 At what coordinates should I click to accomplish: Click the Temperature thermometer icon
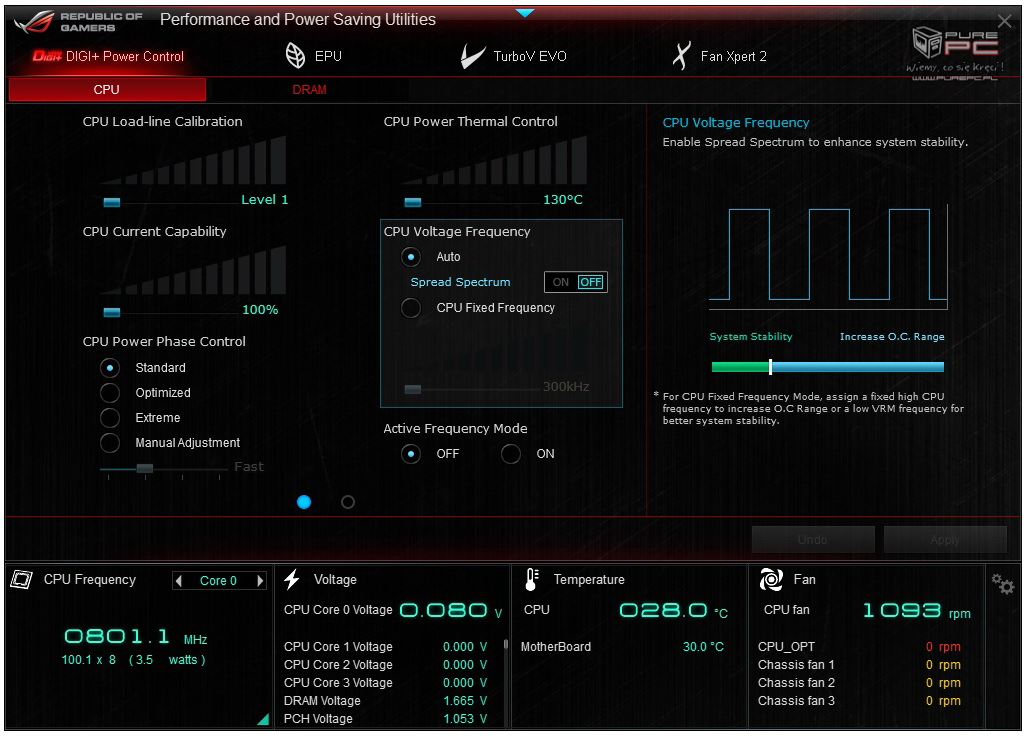pyautogui.click(x=532, y=580)
